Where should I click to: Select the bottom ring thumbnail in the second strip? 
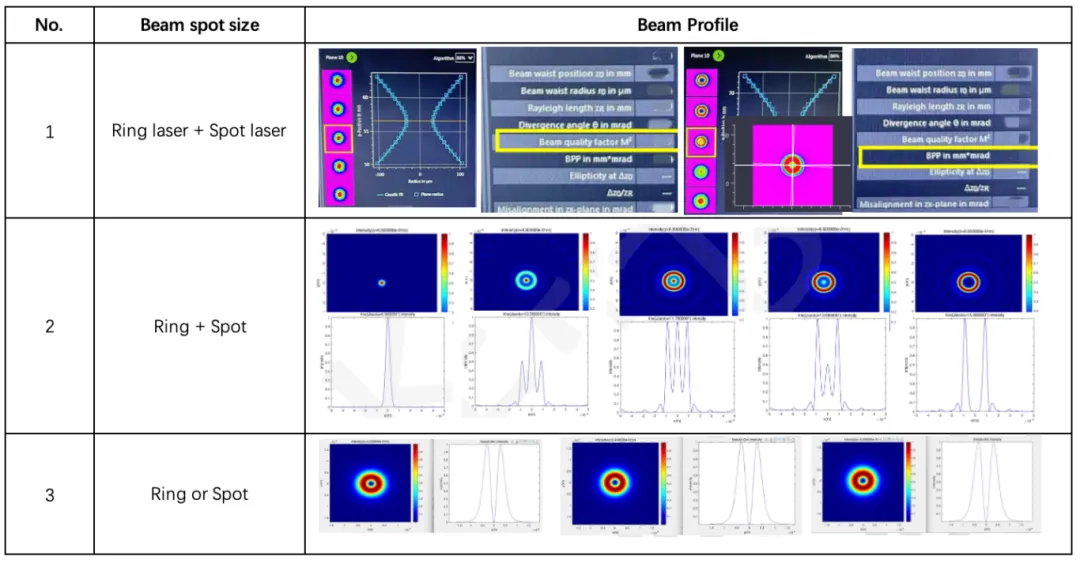[x=700, y=201]
